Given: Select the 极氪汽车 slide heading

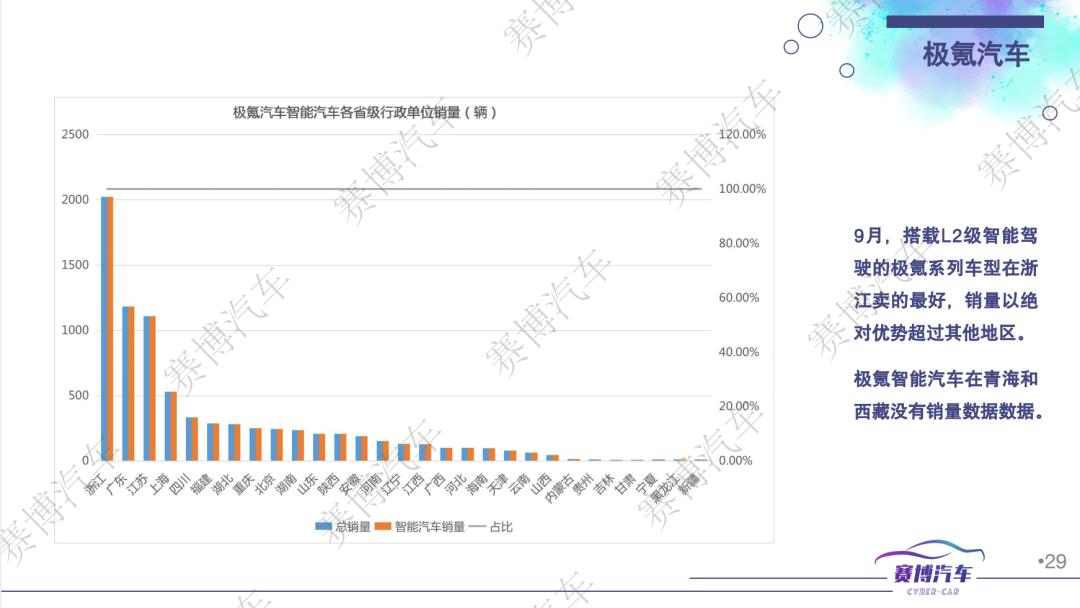Looking at the screenshot, I should pyautogui.click(x=976, y=54).
